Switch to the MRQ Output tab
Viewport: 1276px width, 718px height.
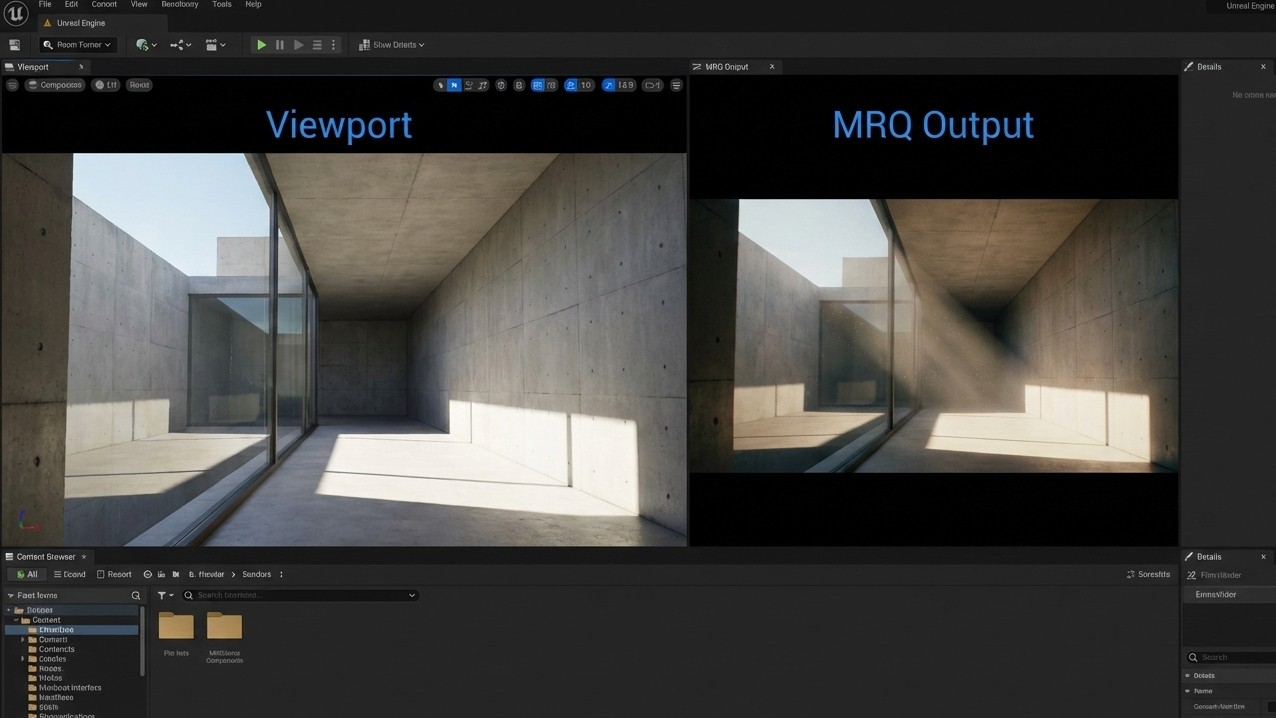click(727, 67)
